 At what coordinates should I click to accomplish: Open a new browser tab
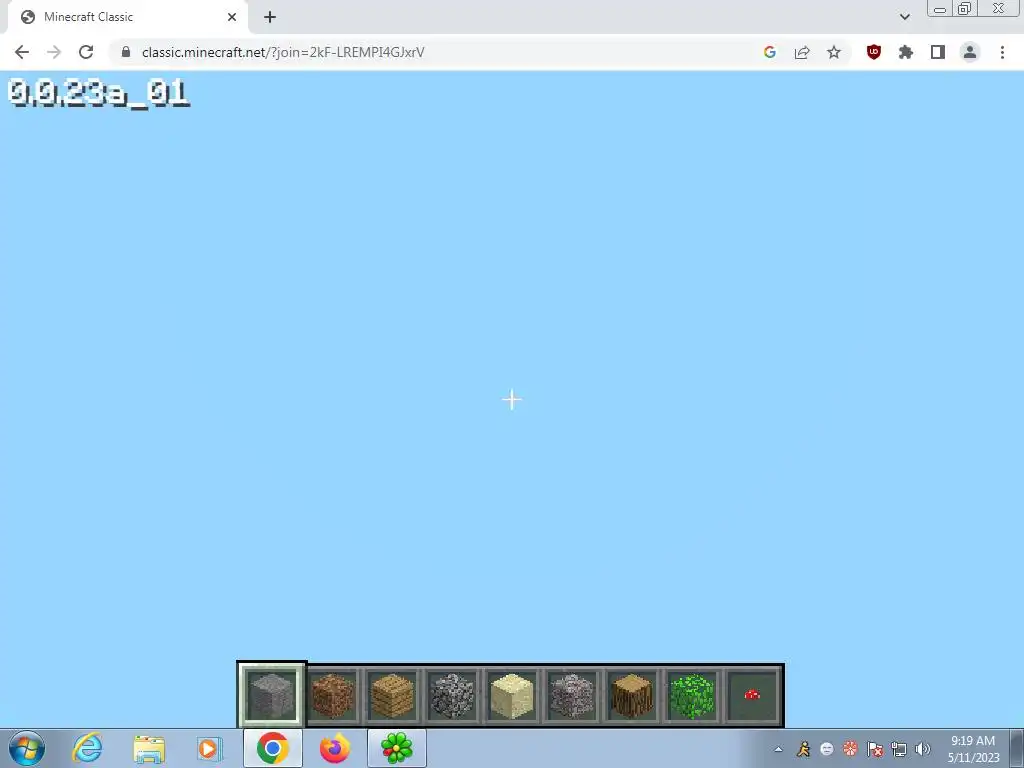pyautogui.click(x=270, y=17)
